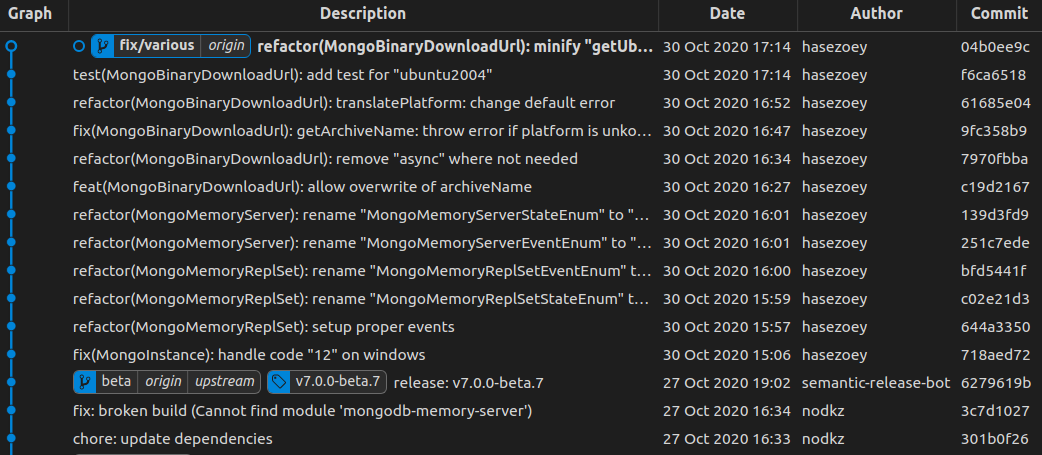Sort by the Date column header
The height and width of the screenshot is (455, 1042).
[x=727, y=14]
